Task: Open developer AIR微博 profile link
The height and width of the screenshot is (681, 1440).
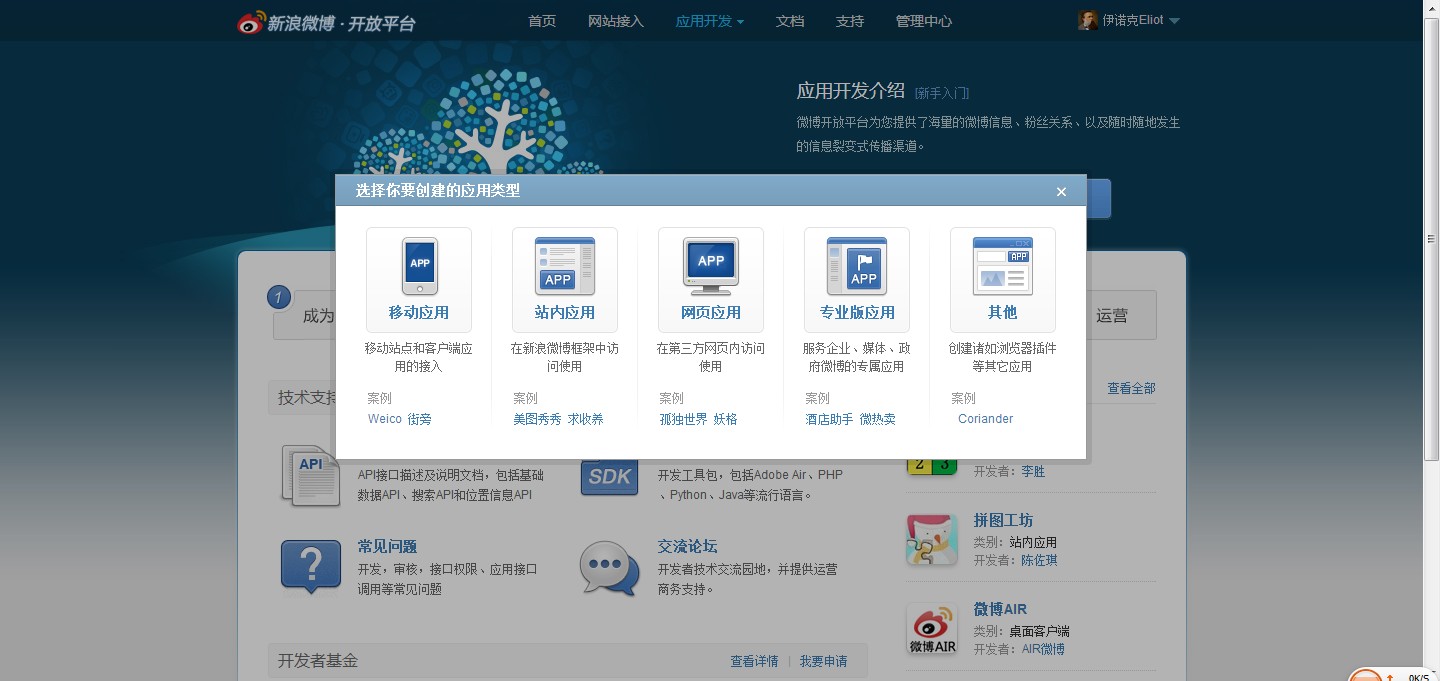Action: tap(1043, 649)
